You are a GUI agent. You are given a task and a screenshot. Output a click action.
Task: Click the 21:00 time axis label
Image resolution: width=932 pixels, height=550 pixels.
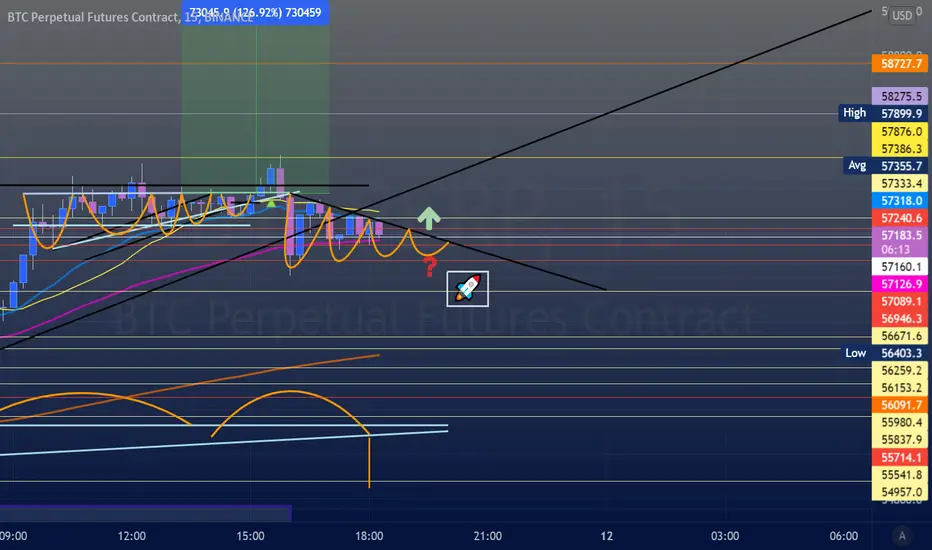[487, 536]
